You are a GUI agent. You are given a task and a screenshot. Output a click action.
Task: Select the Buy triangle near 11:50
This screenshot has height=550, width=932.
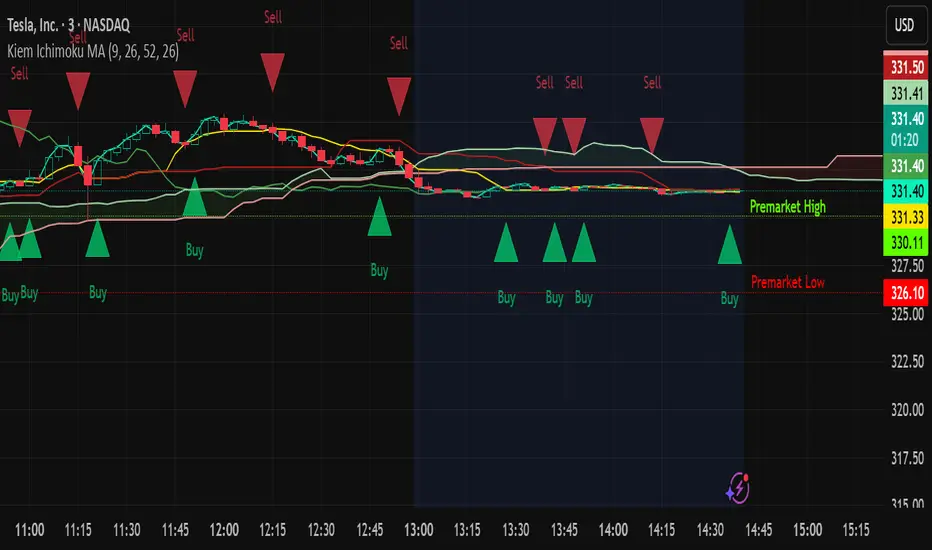click(194, 197)
